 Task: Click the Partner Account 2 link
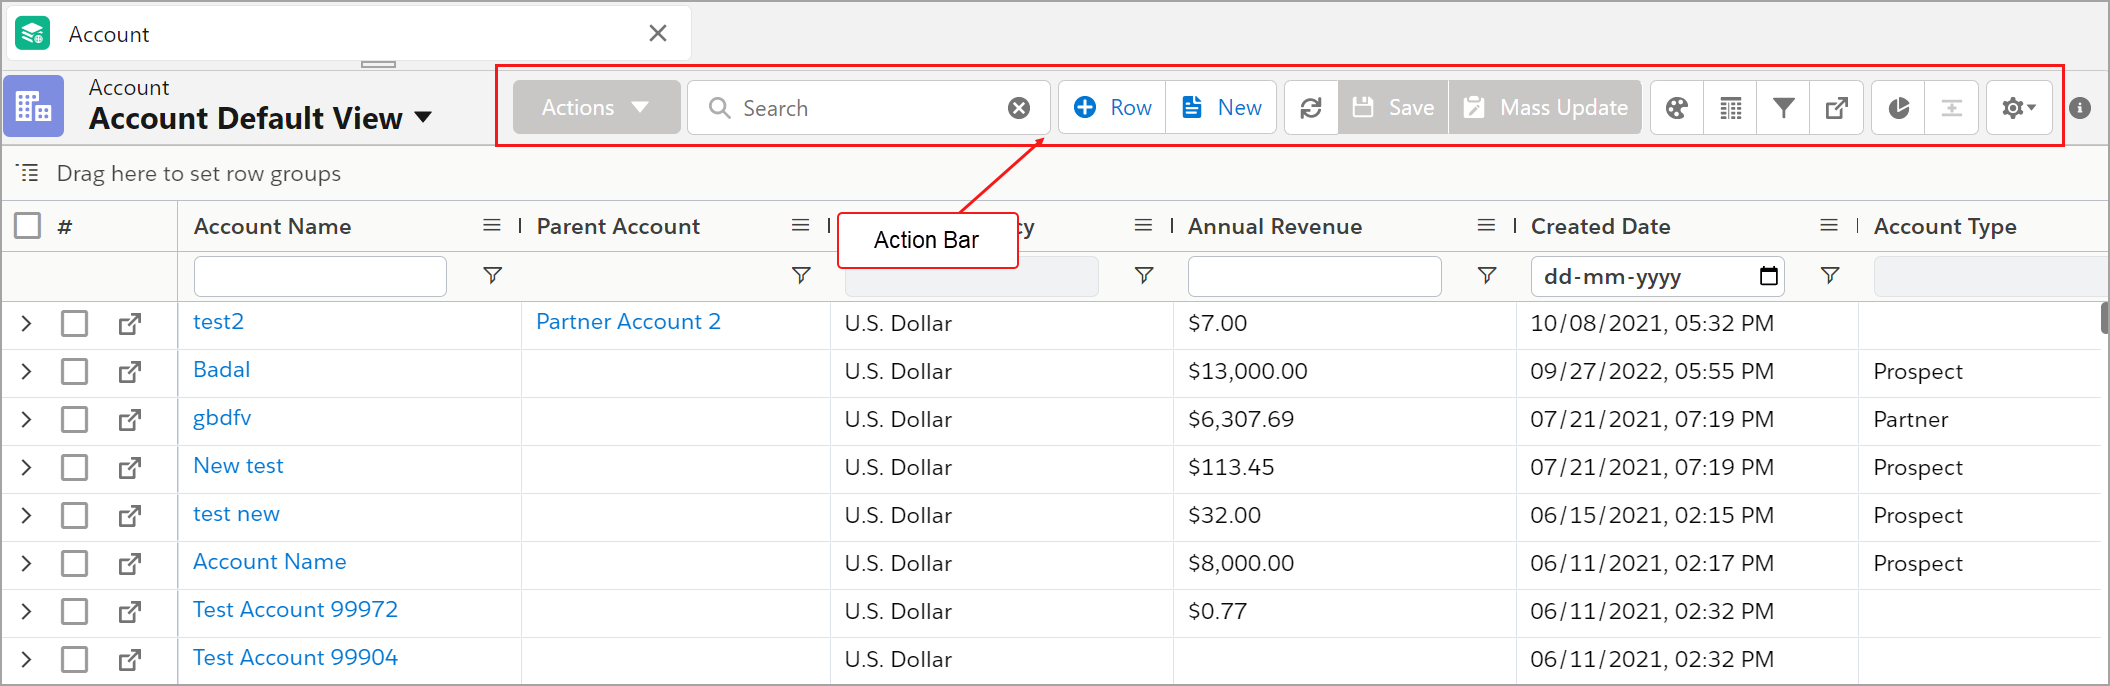click(628, 322)
